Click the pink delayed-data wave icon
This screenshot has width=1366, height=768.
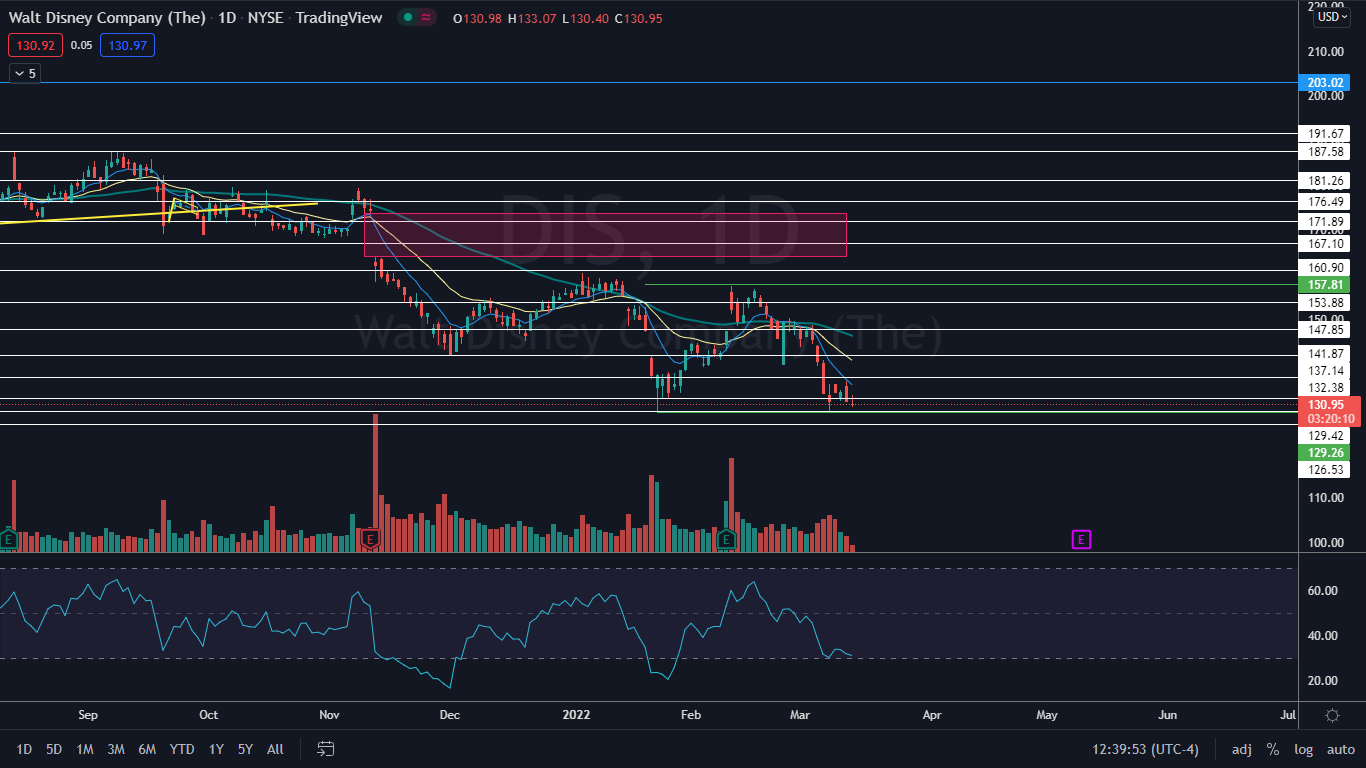426,18
